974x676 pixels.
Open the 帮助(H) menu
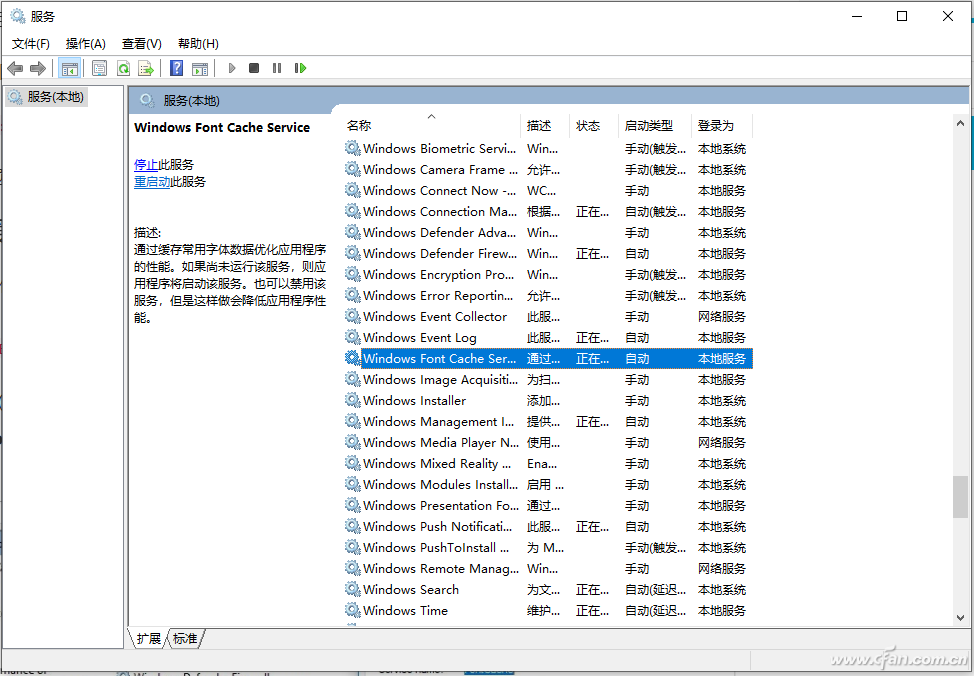pyautogui.click(x=198, y=43)
